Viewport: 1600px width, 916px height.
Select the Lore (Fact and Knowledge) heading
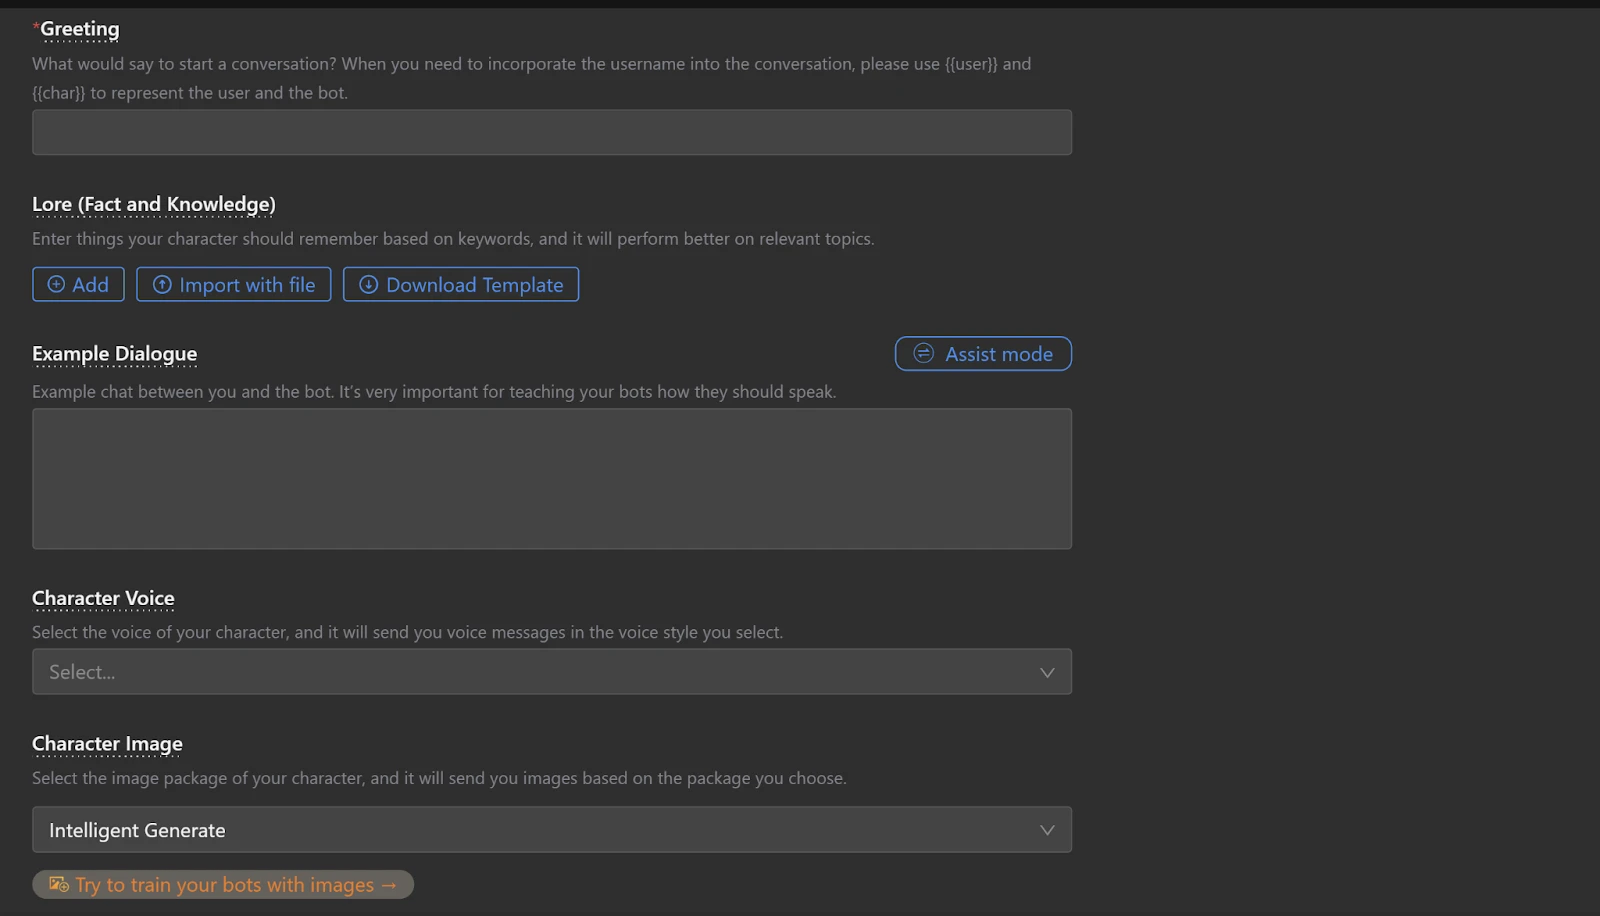coord(153,204)
